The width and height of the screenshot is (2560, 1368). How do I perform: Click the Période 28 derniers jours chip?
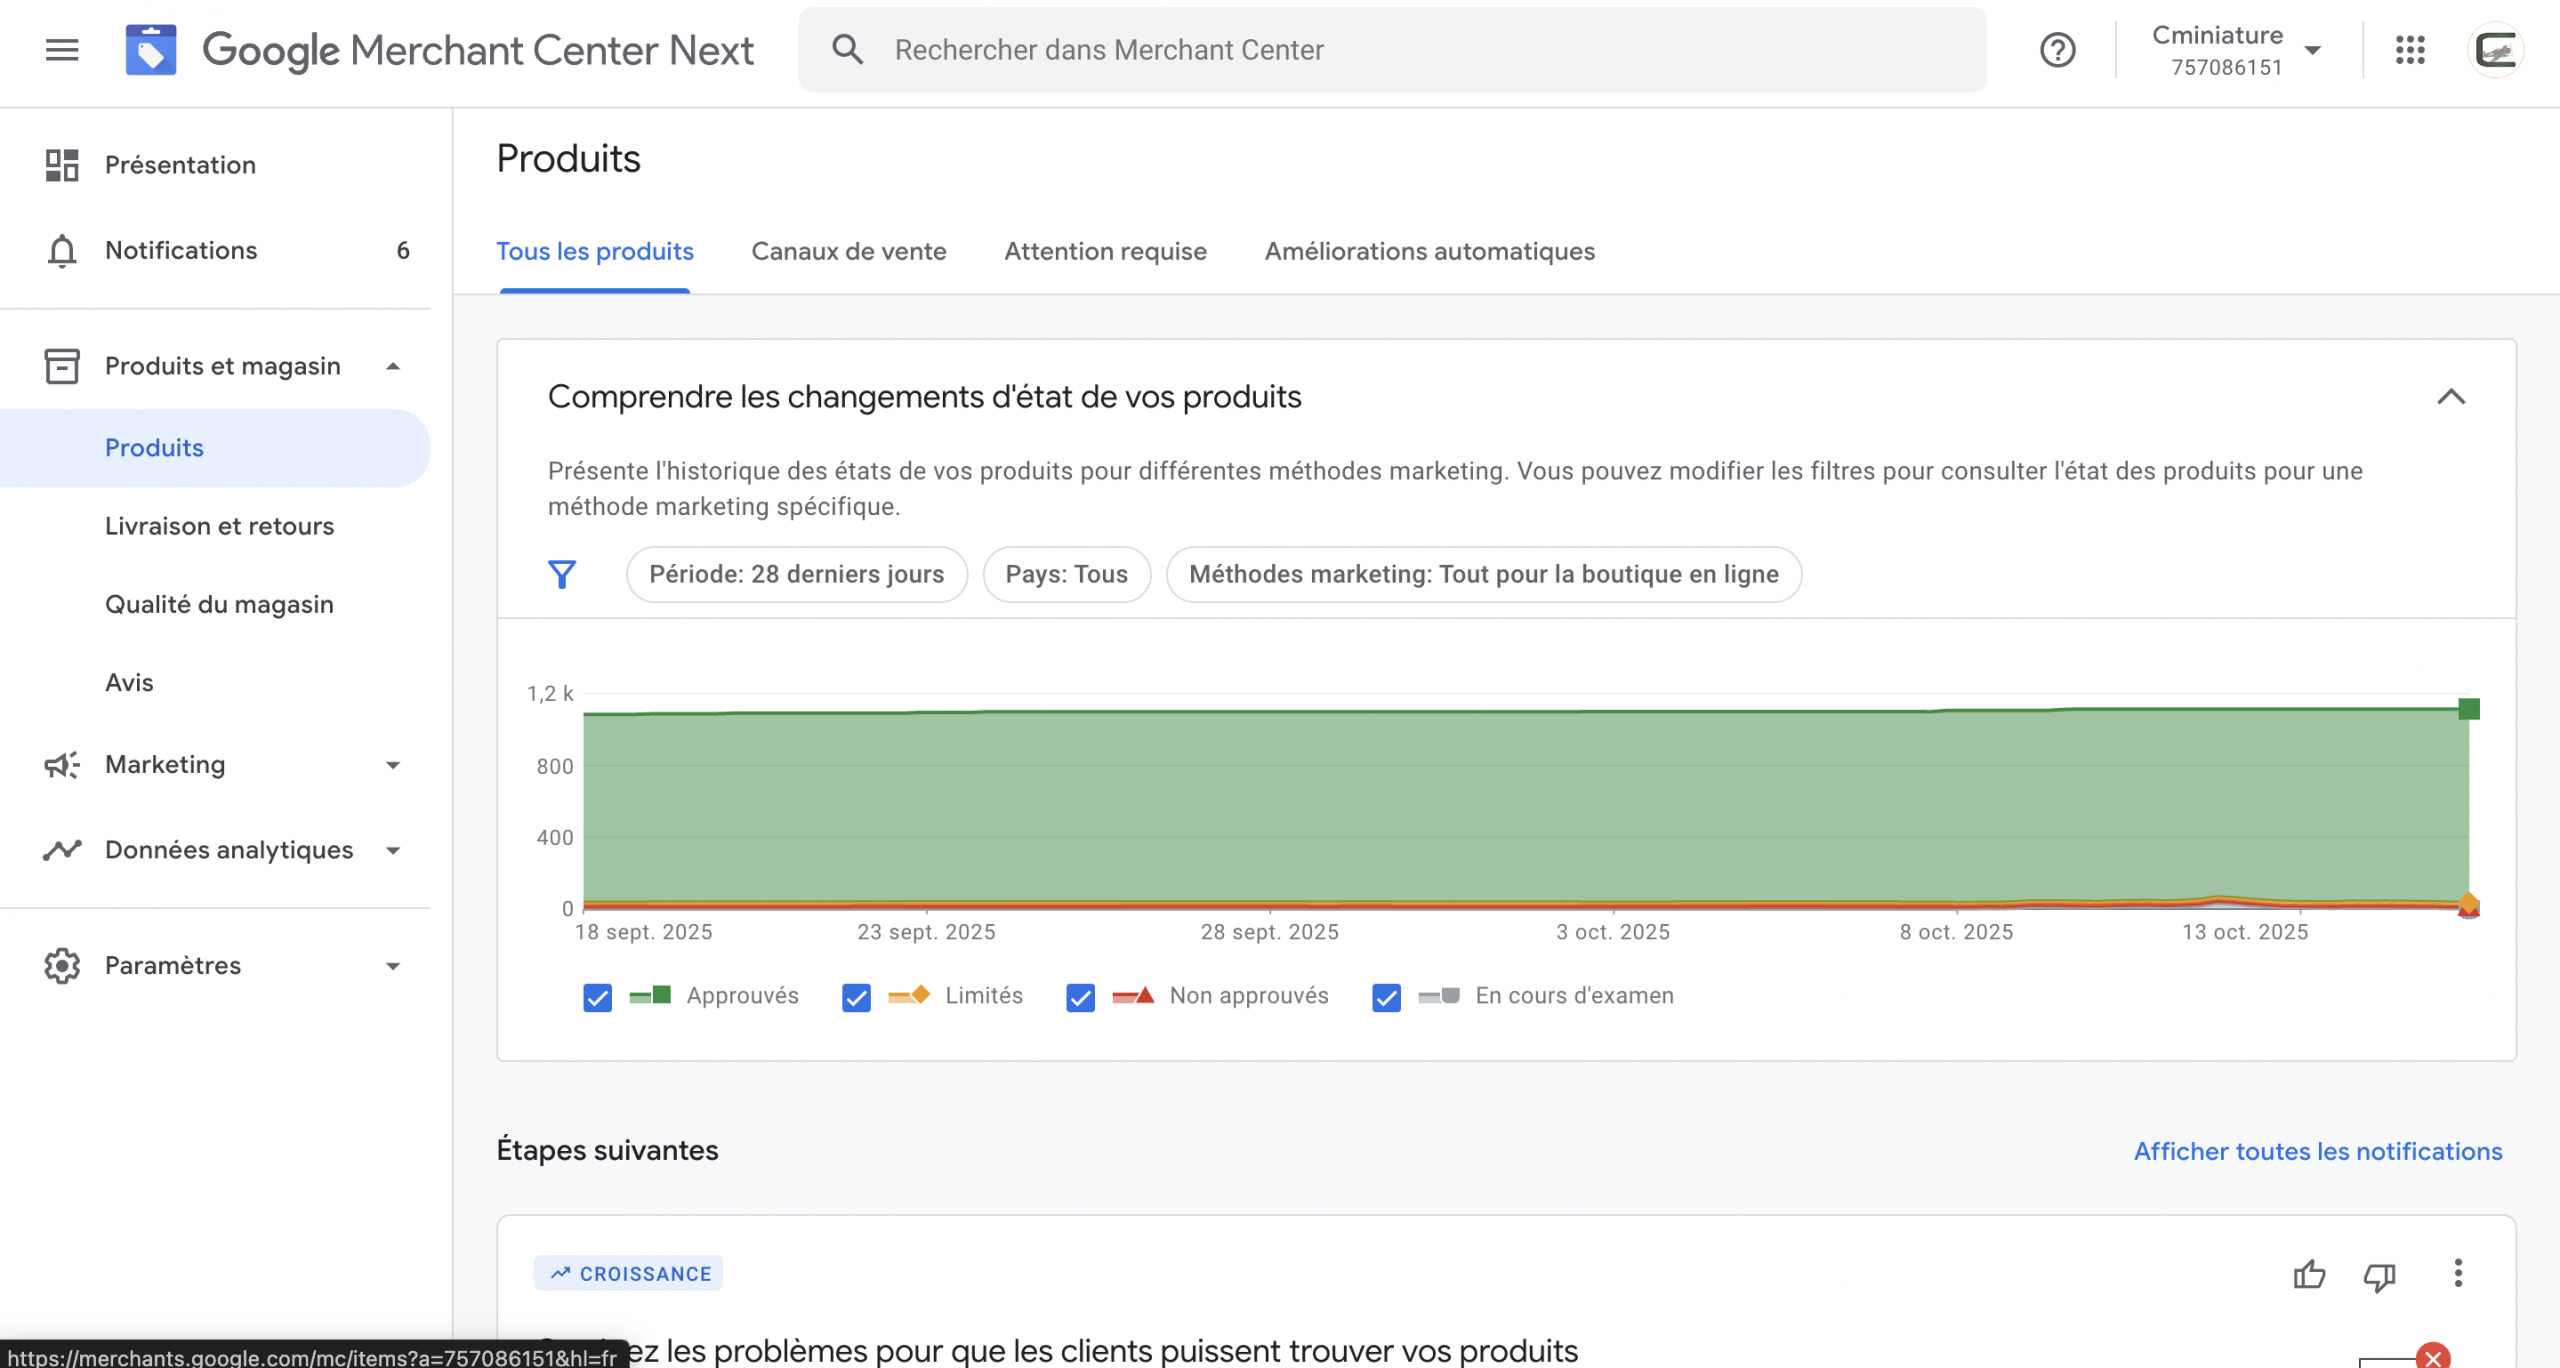point(796,574)
